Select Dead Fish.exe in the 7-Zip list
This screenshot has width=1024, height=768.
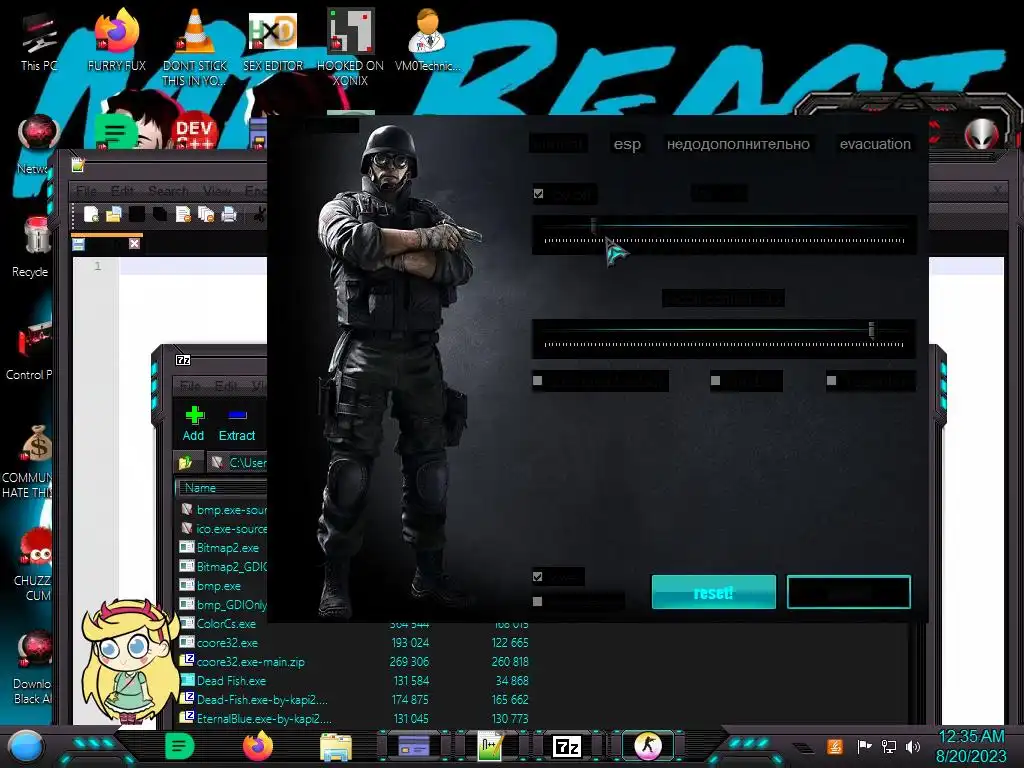pyautogui.click(x=231, y=680)
